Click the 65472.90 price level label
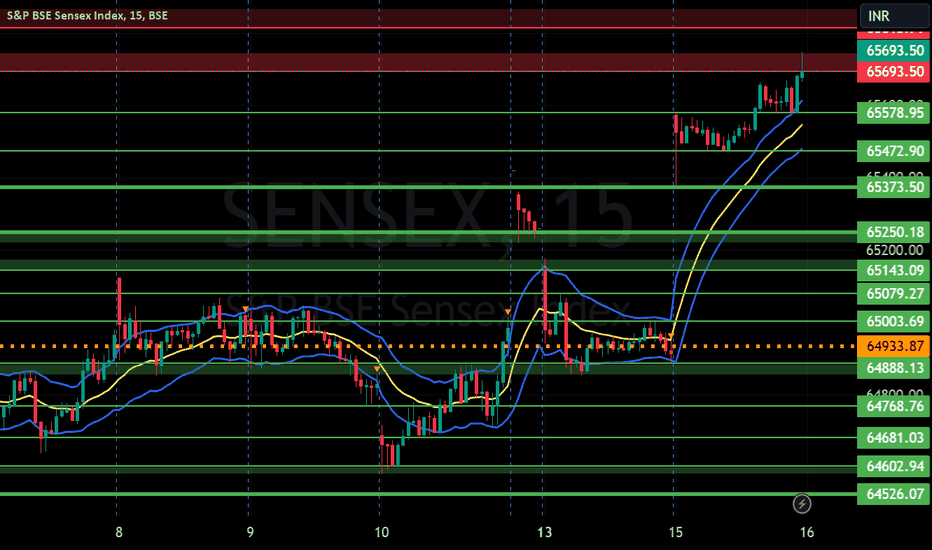The width and height of the screenshot is (932, 550). click(893, 151)
